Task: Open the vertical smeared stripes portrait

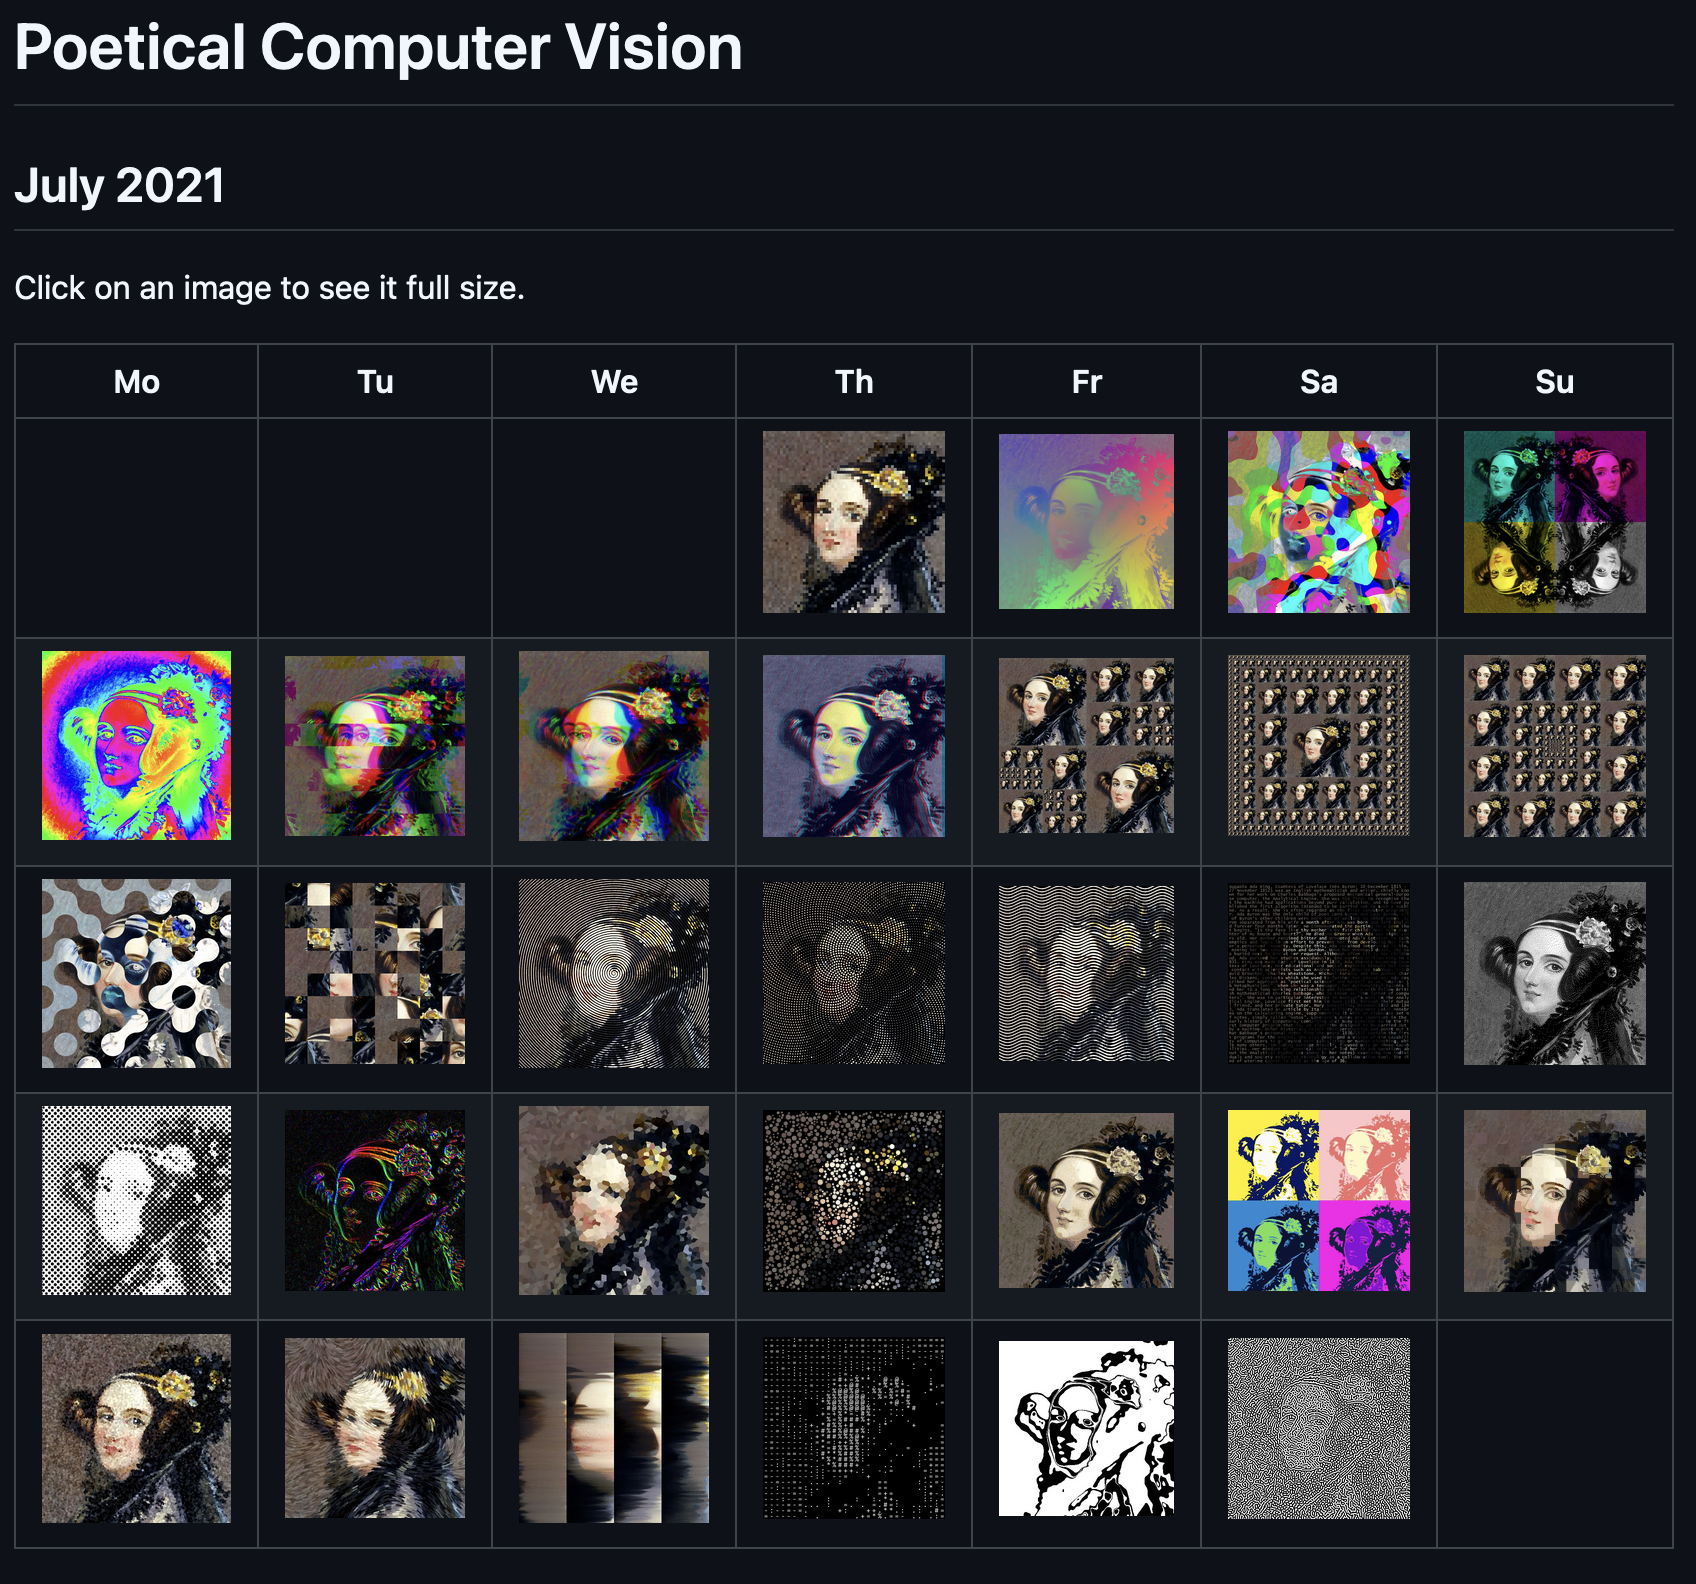Action: (x=614, y=1429)
